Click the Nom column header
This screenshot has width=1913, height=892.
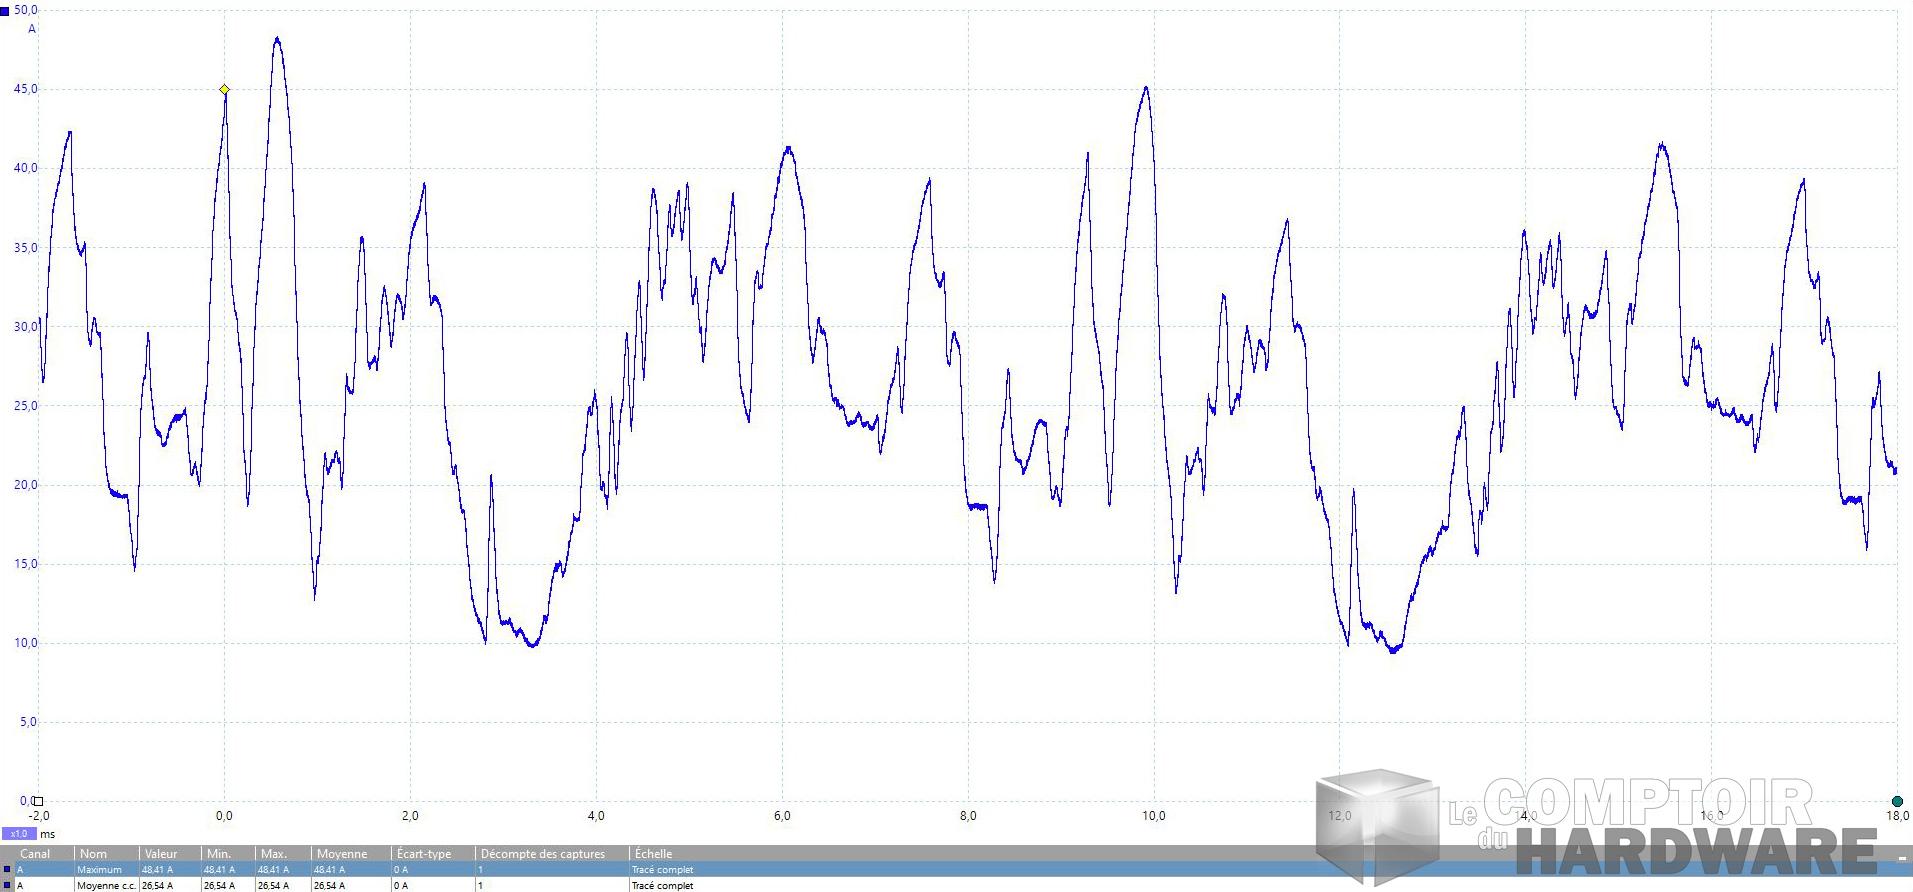(94, 854)
